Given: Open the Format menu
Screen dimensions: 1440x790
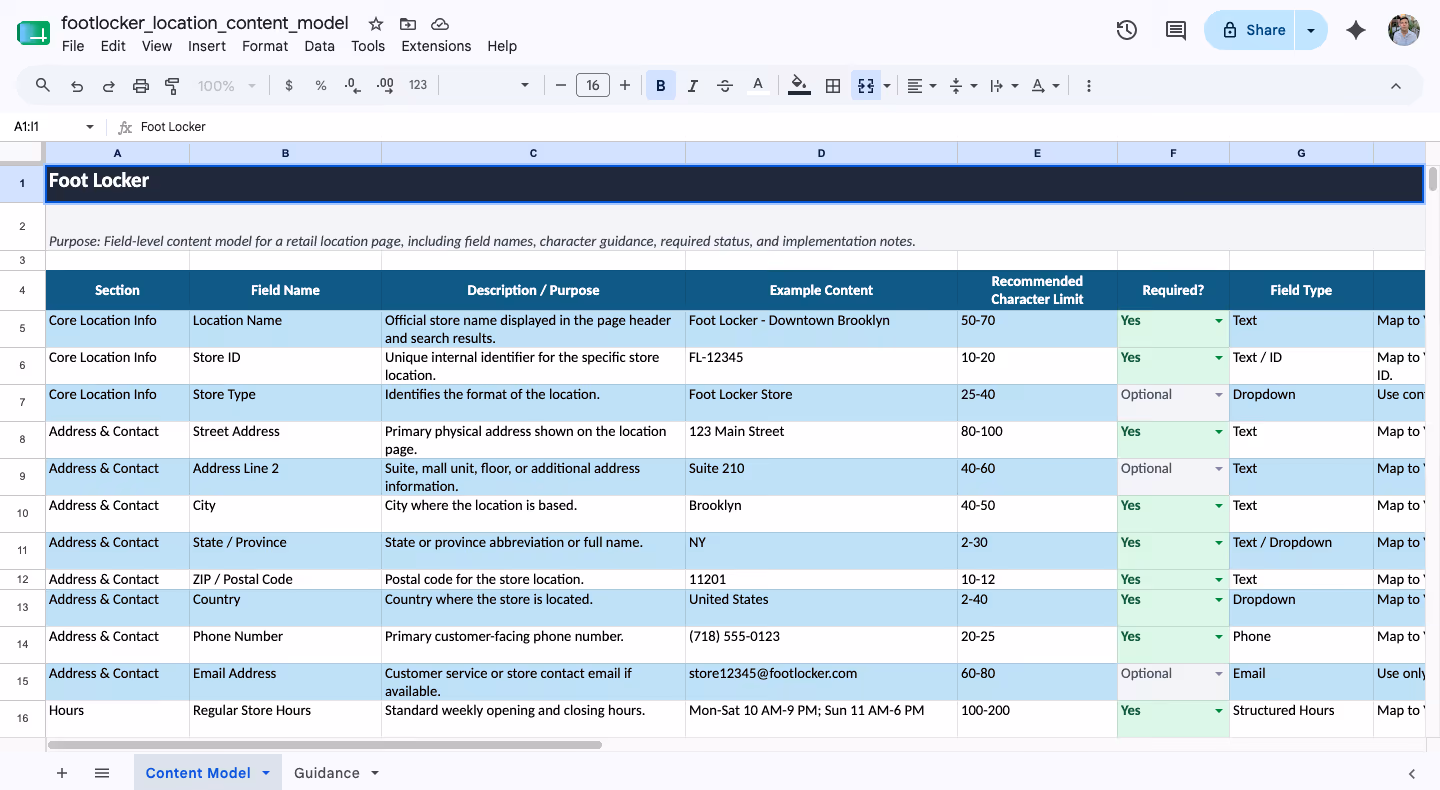Looking at the screenshot, I should coord(265,46).
